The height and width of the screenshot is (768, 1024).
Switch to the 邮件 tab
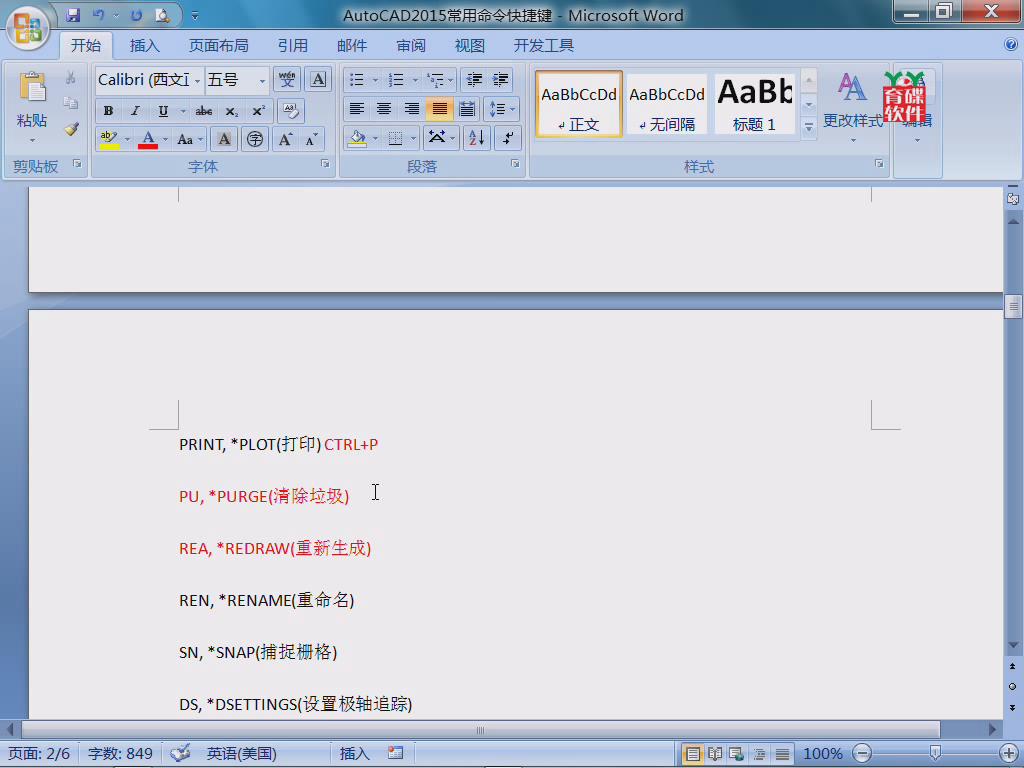tap(351, 46)
